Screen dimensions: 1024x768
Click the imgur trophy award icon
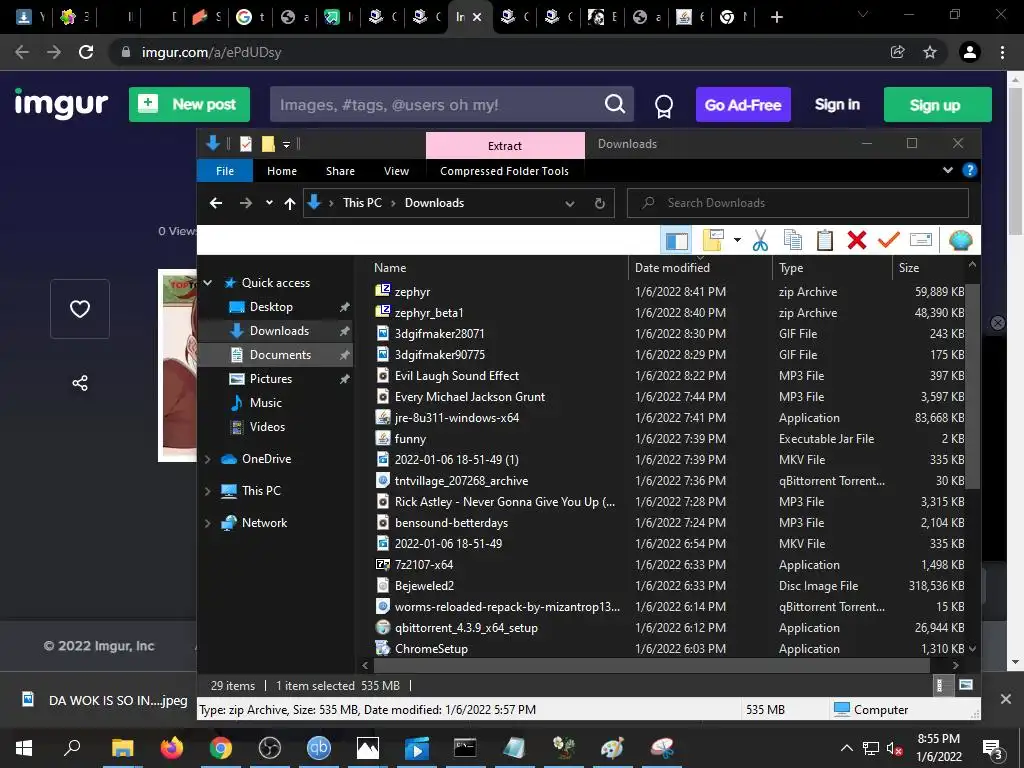[x=664, y=106]
